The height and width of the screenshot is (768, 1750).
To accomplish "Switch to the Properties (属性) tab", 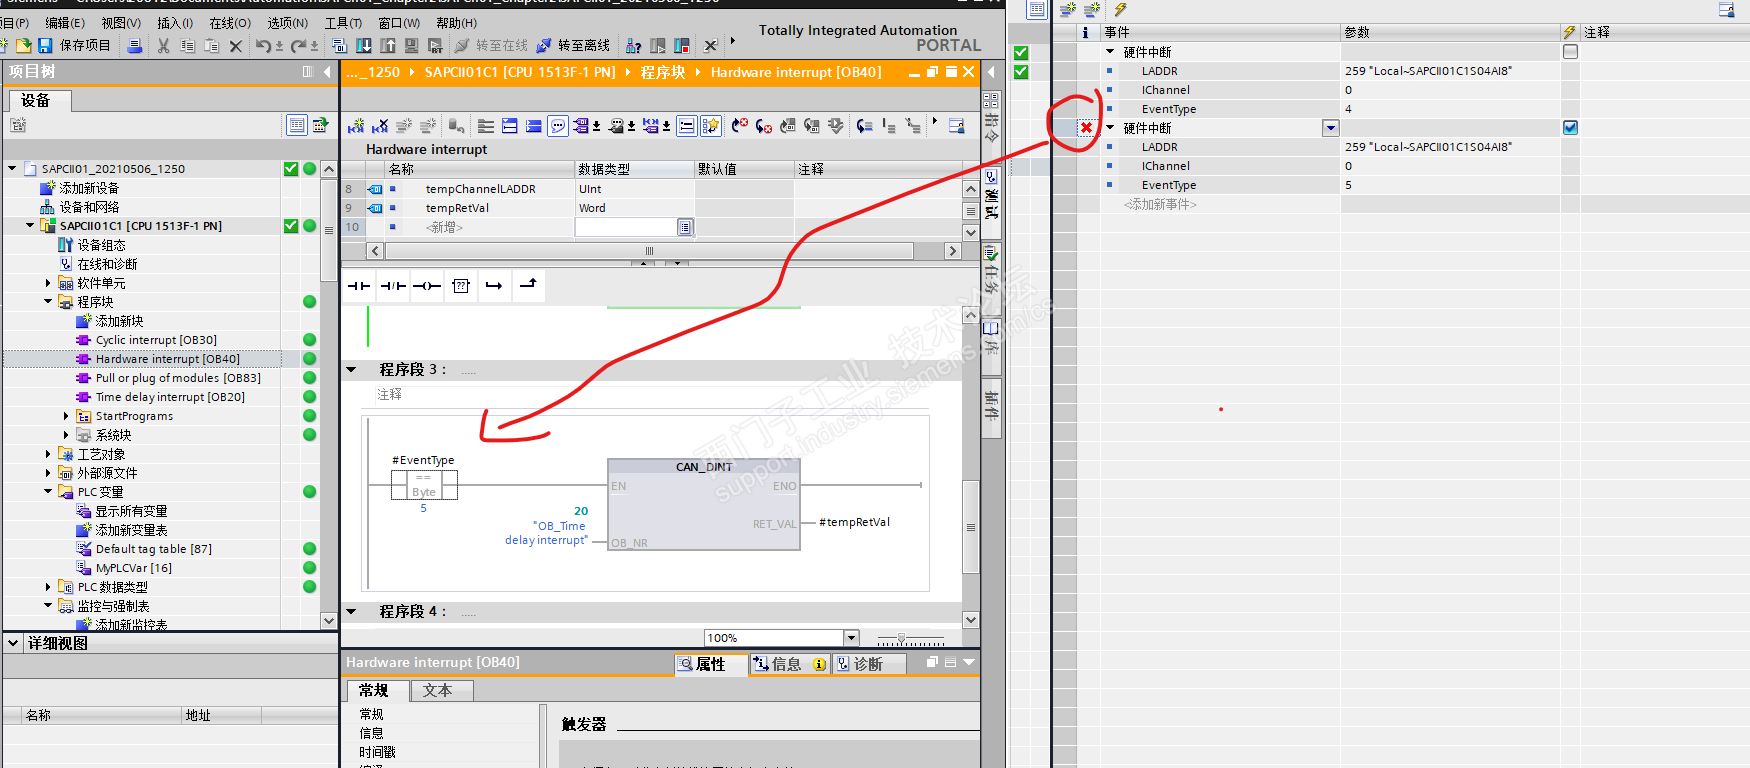I will point(711,664).
